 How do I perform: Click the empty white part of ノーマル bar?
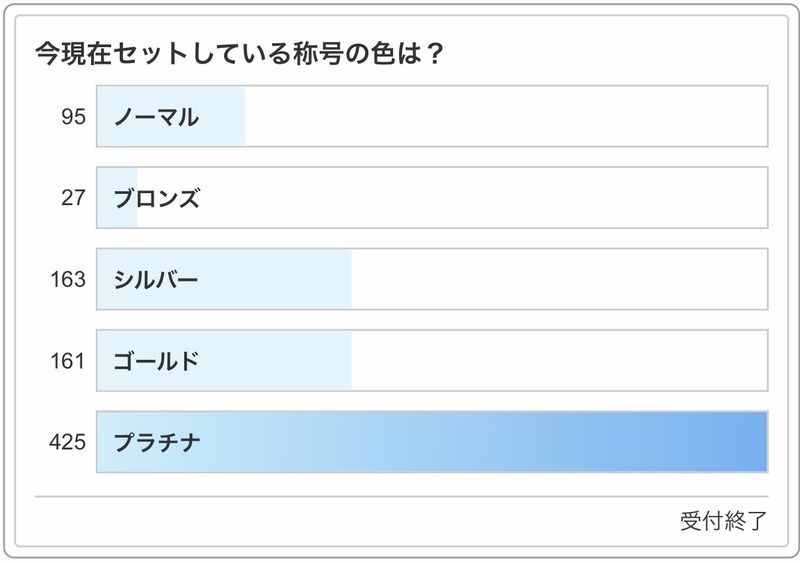[505, 117]
